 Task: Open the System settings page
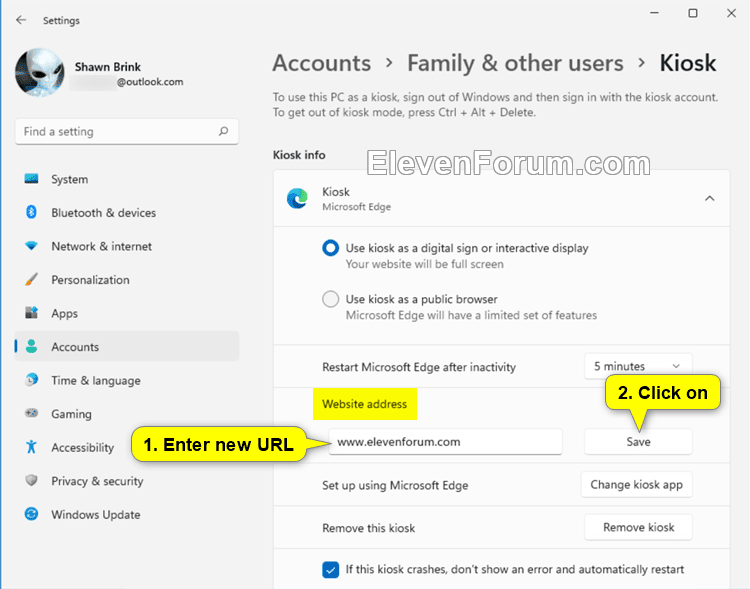[x=127, y=179]
